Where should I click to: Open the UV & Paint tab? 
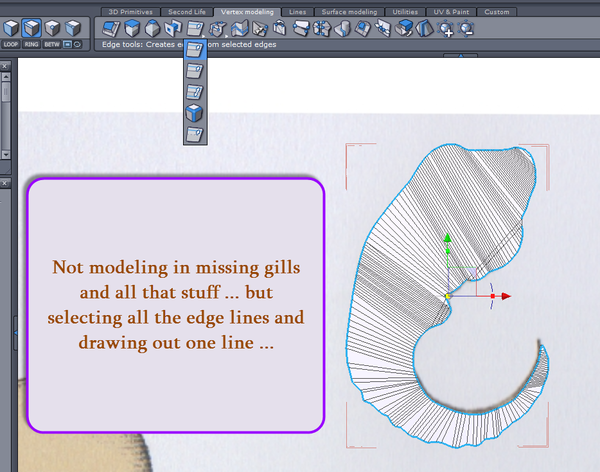(x=451, y=12)
